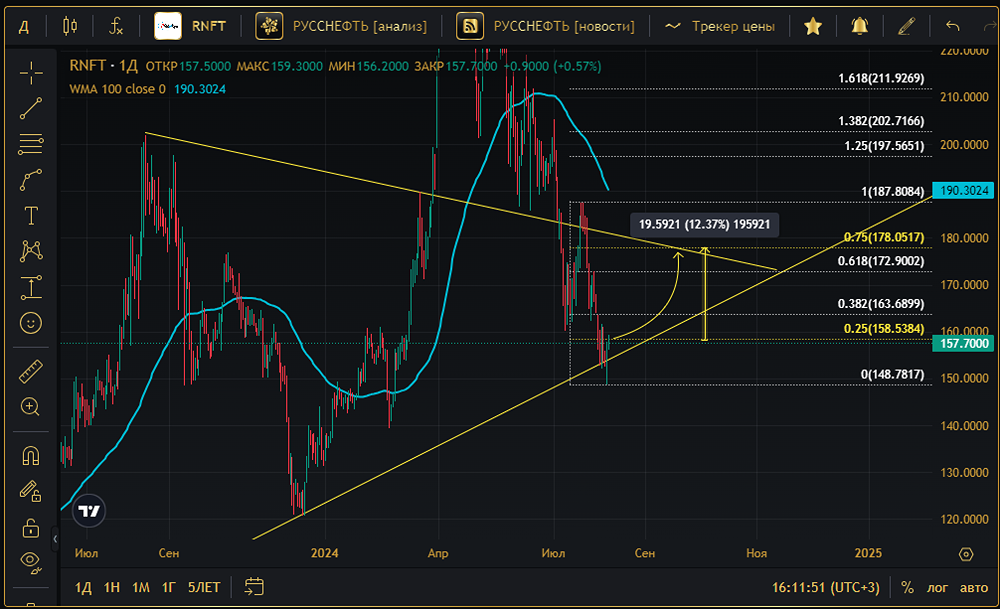
Task: Select the crosshair cursor tool
Action: [31, 73]
